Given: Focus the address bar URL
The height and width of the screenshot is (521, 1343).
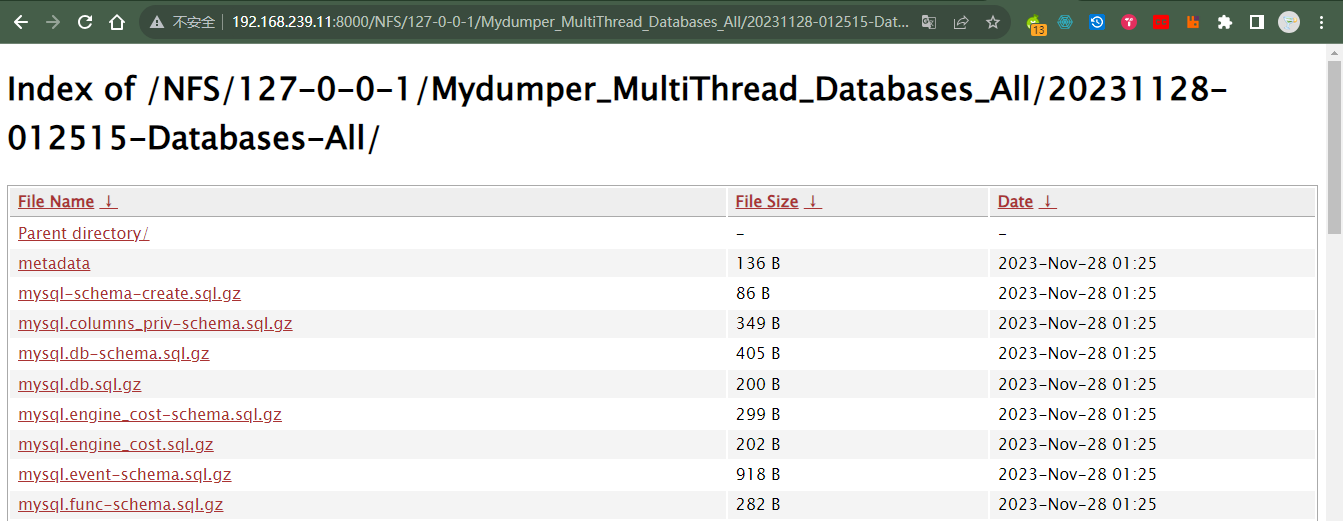Looking at the screenshot, I should tap(570, 22).
